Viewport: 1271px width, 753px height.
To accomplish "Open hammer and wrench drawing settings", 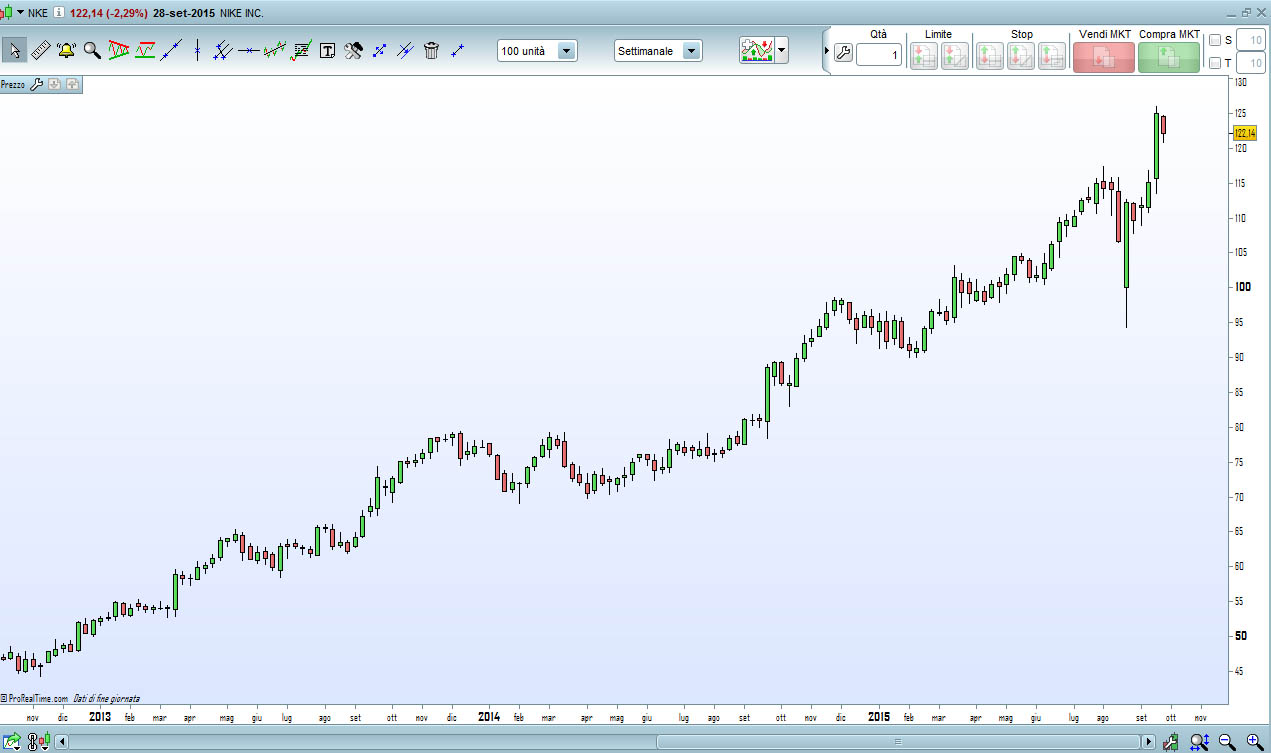I will [x=353, y=50].
